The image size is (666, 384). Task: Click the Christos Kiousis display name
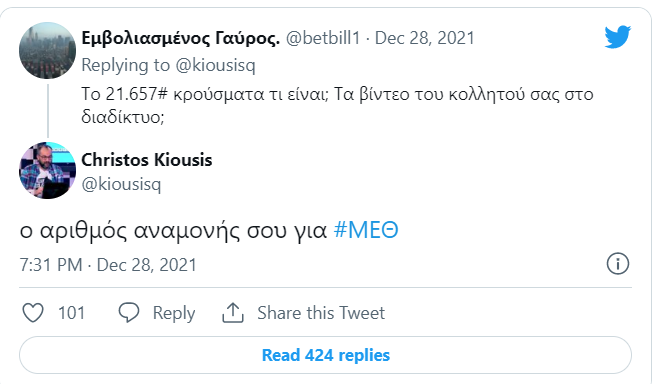(147, 160)
